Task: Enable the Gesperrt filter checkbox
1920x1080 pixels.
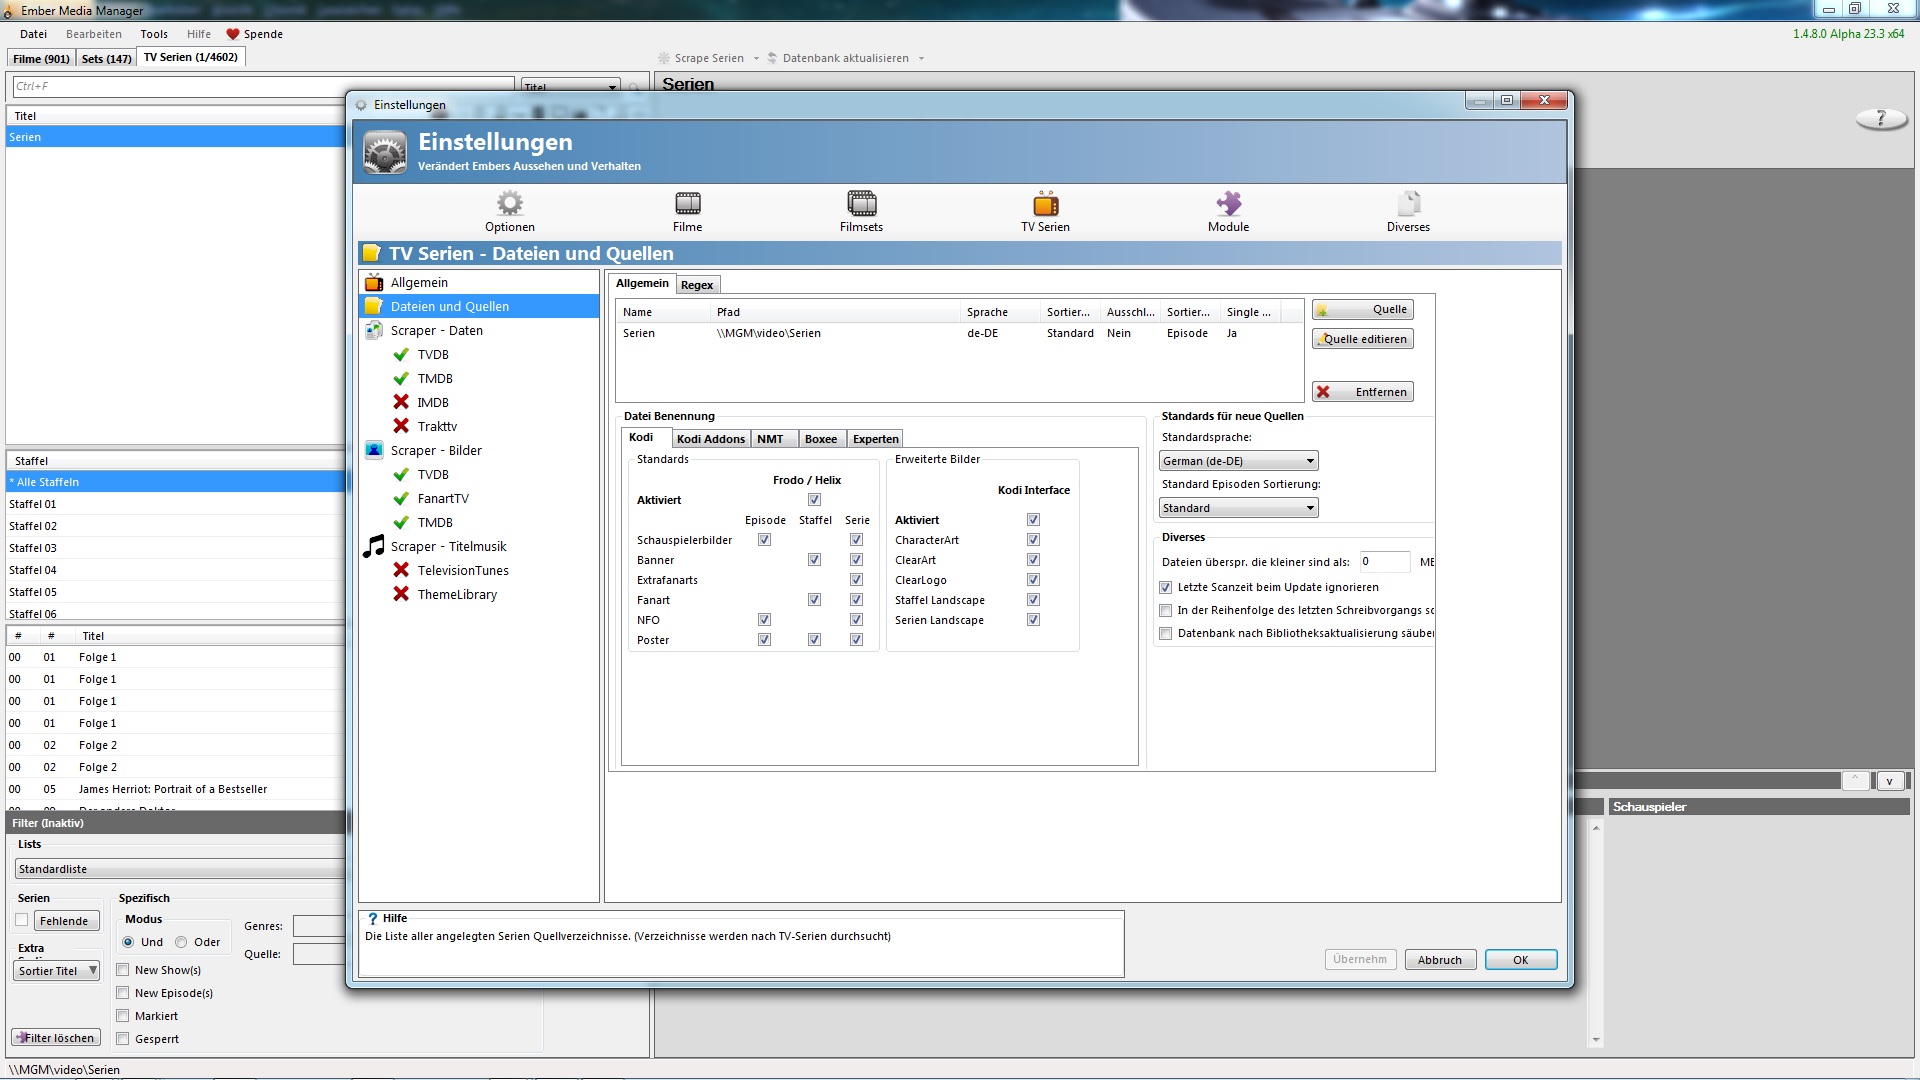Action: pos(123,1039)
